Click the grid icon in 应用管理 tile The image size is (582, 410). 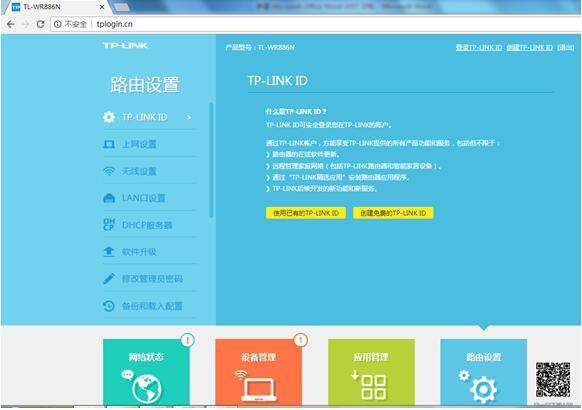click(373, 387)
